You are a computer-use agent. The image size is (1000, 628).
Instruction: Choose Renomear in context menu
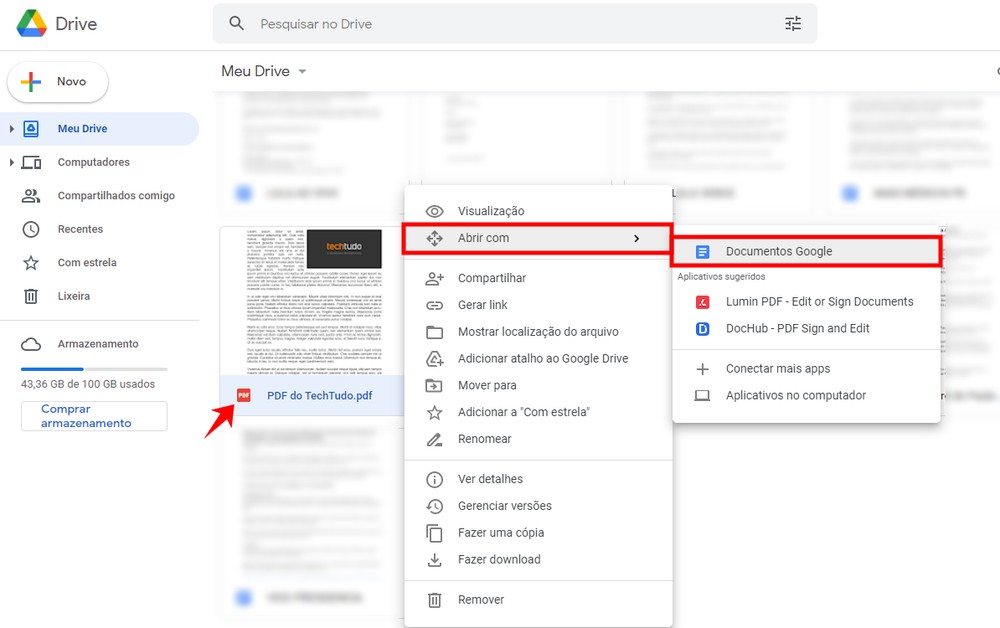[x=538, y=439]
